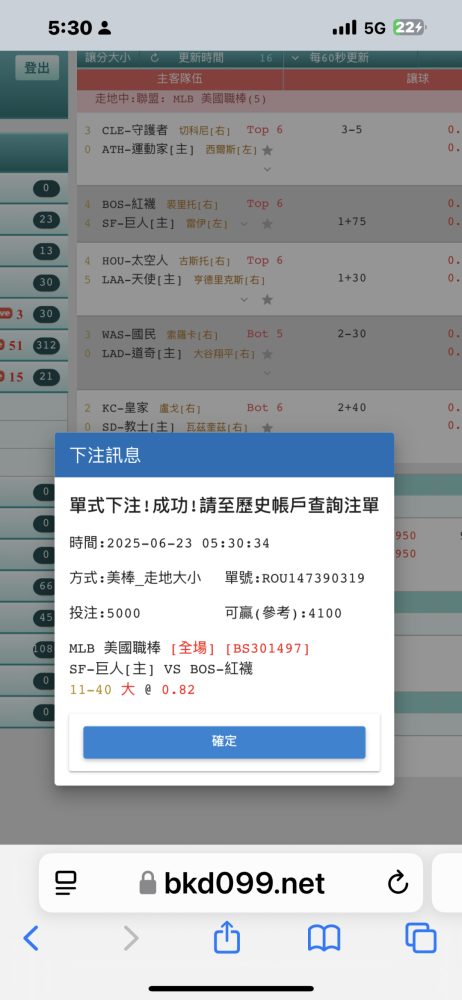Tap handicap value 1+30
462x1000 pixels.
[352, 278]
